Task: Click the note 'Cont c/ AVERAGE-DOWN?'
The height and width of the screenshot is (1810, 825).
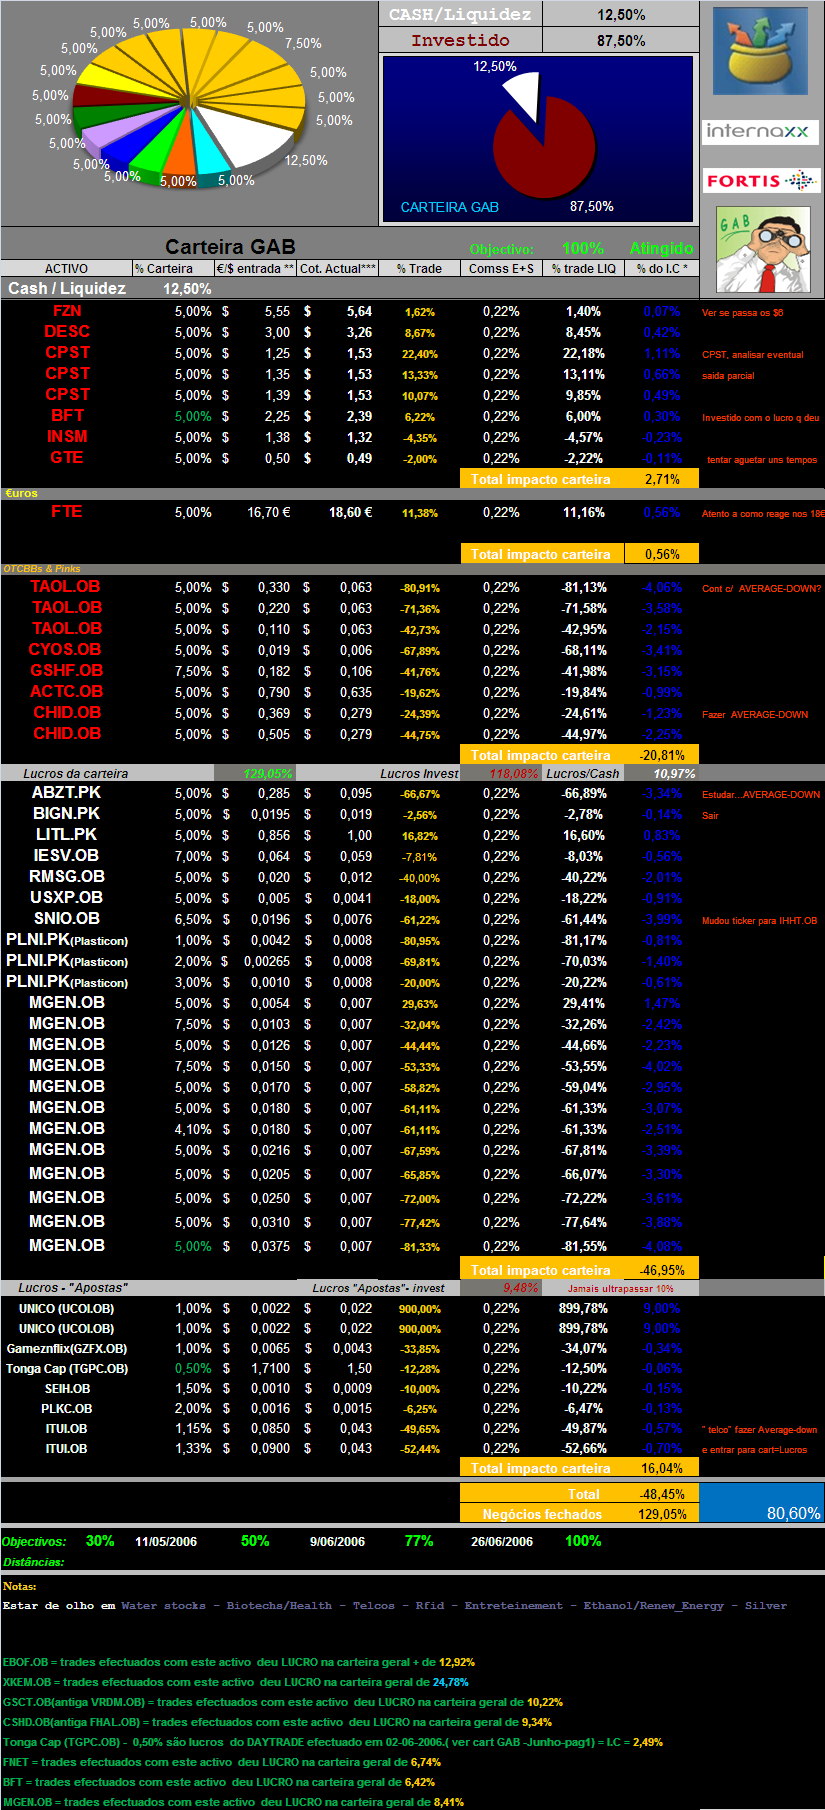Action: pos(762,589)
